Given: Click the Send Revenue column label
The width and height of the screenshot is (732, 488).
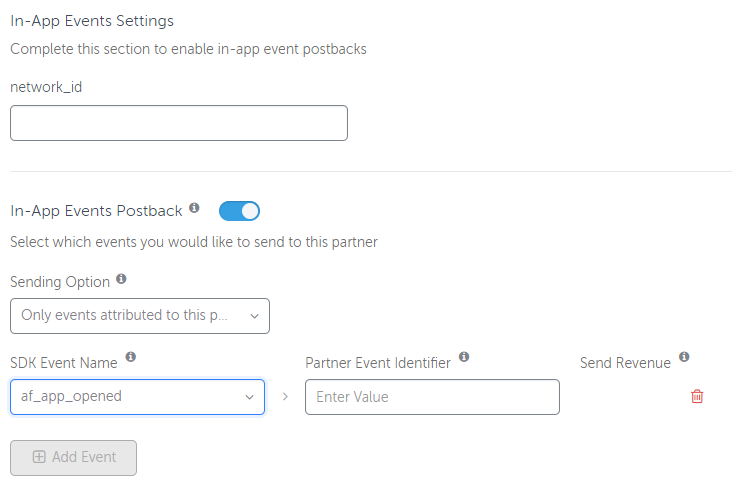Looking at the screenshot, I should [x=625, y=363].
